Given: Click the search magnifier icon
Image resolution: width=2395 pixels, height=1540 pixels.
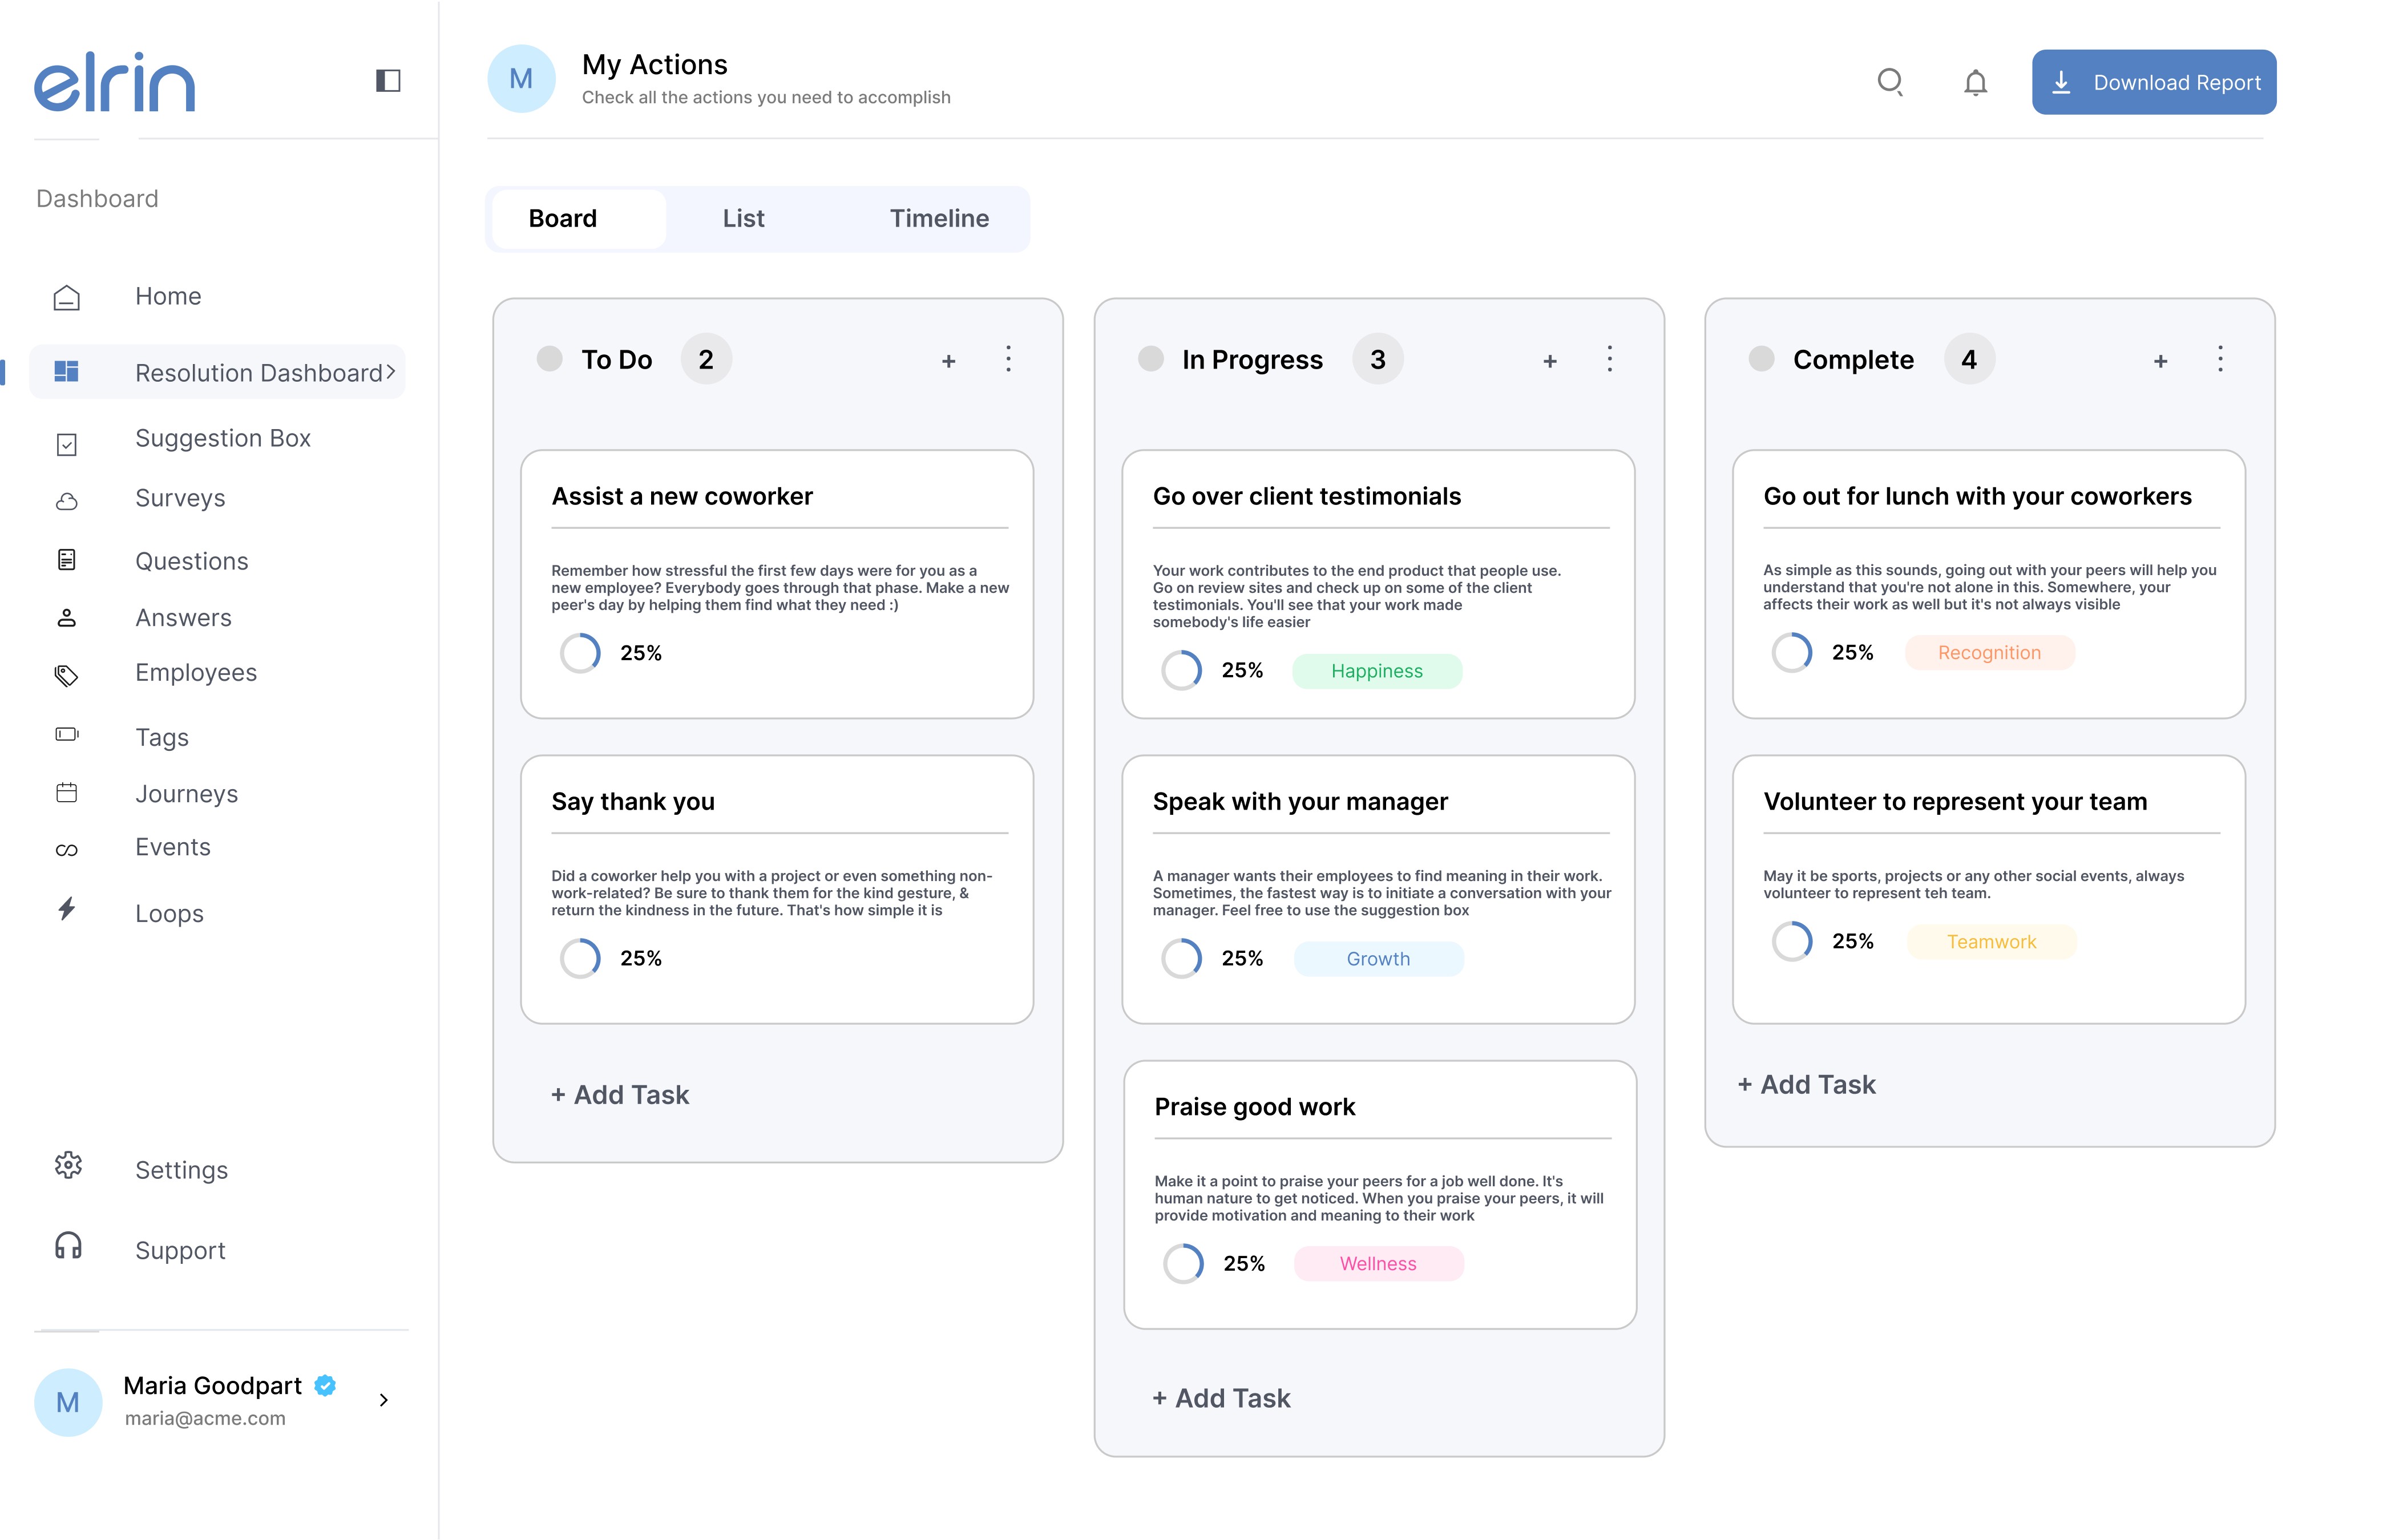Looking at the screenshot, I should (1889, 82).
